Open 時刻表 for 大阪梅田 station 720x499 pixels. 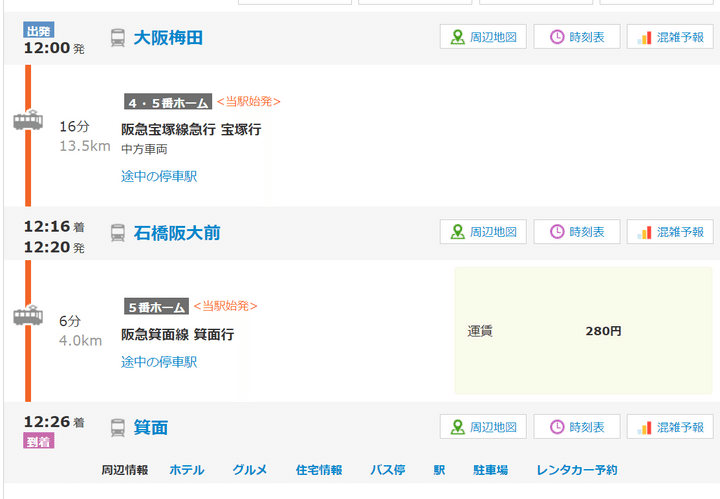(x=576, y=37)
